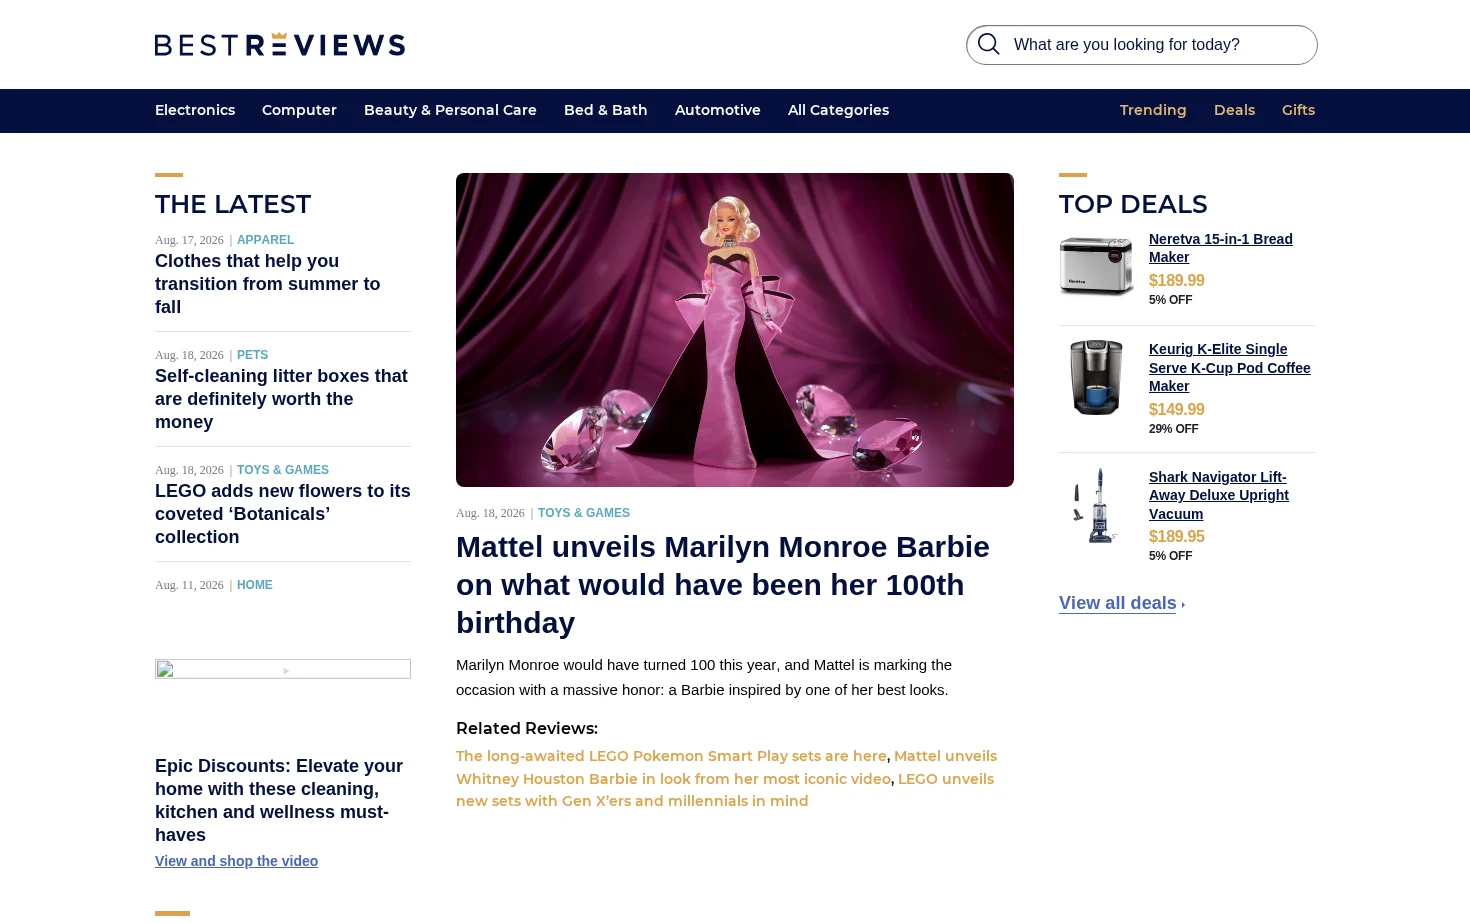Click the 'Aug. 17, 2026' date

pos(189,240)
